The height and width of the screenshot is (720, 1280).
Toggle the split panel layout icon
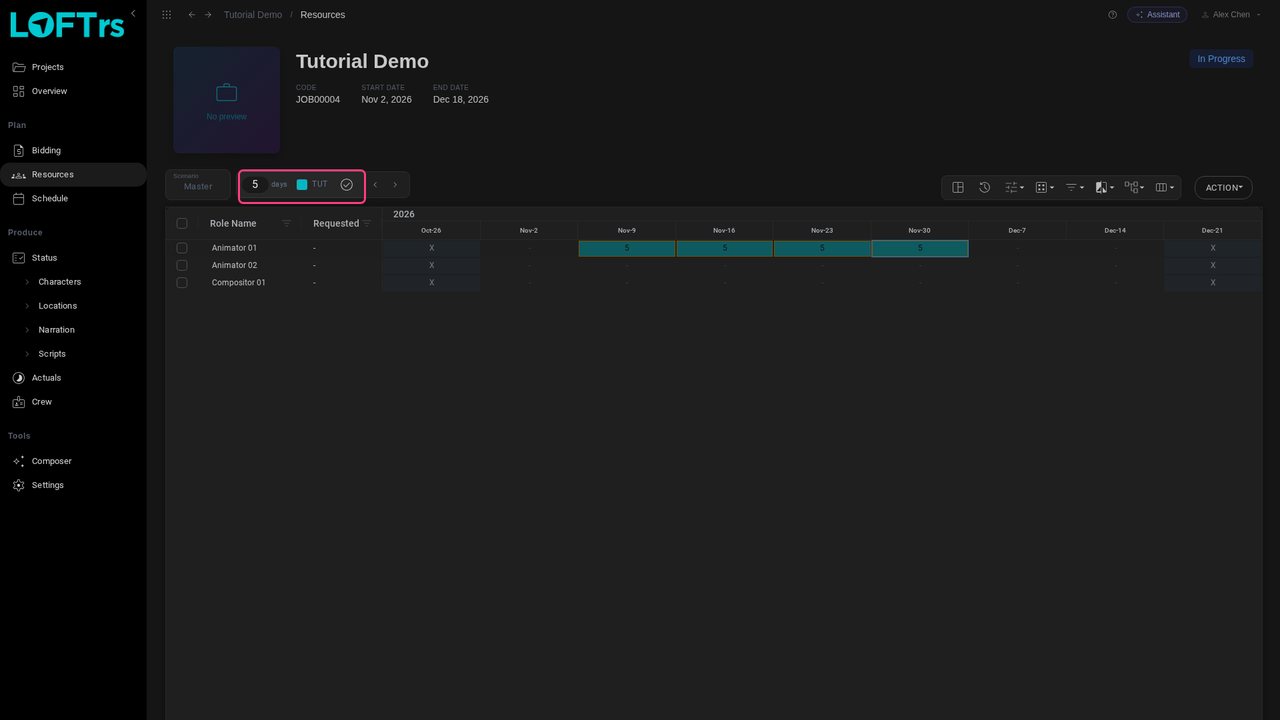click(958, 187)
